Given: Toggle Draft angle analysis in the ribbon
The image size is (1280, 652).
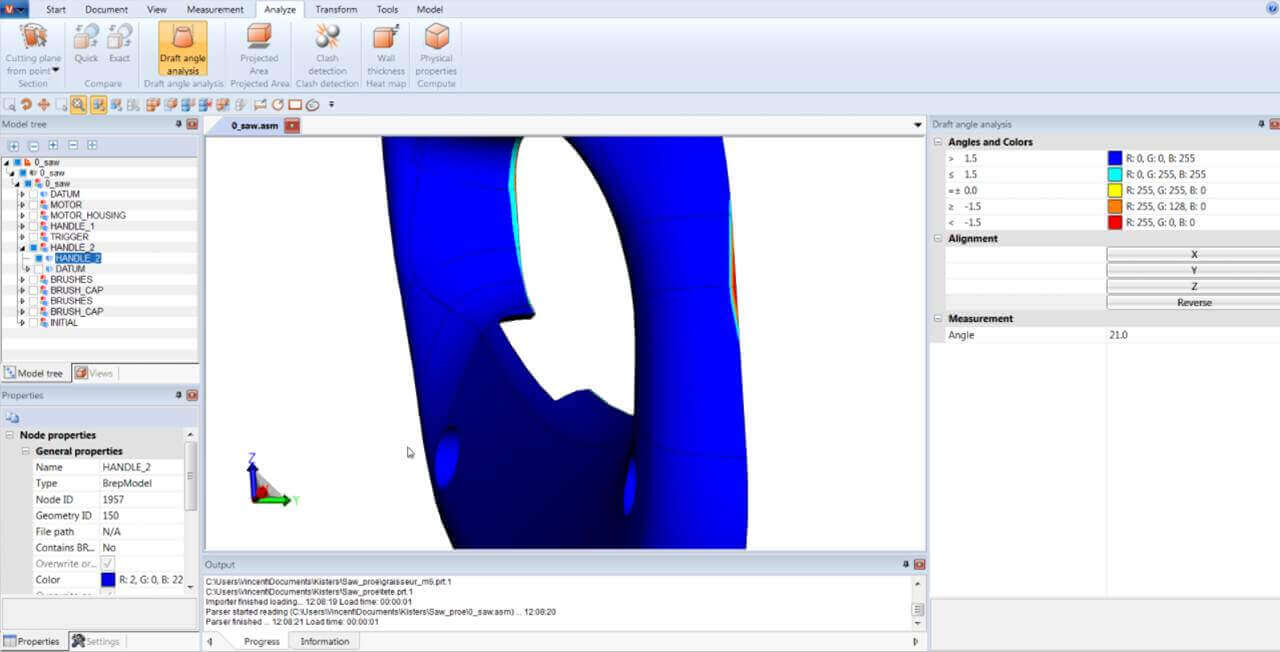Looking at the screenshot, I should pyautogui.click(x=183, y=50).
